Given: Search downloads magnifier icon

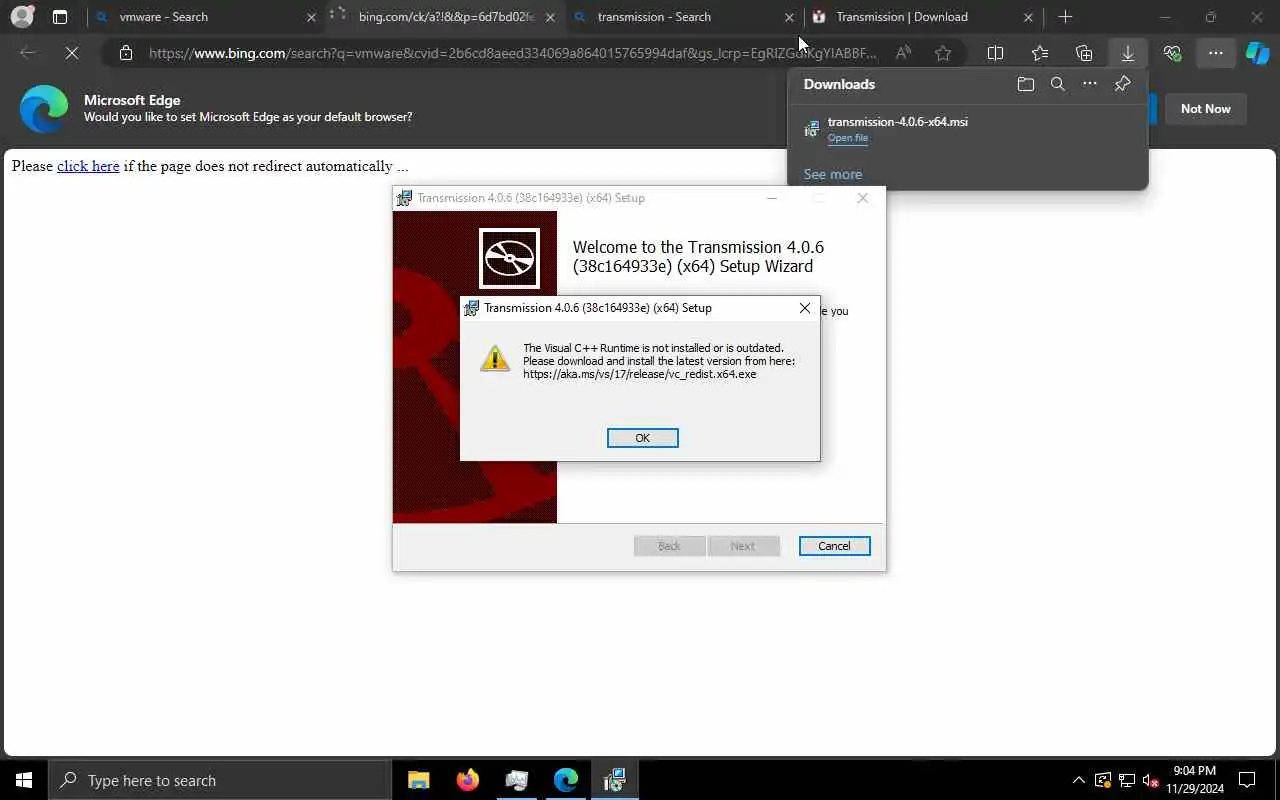Looking at the screenshot, I should click(x=1057, y=85).
